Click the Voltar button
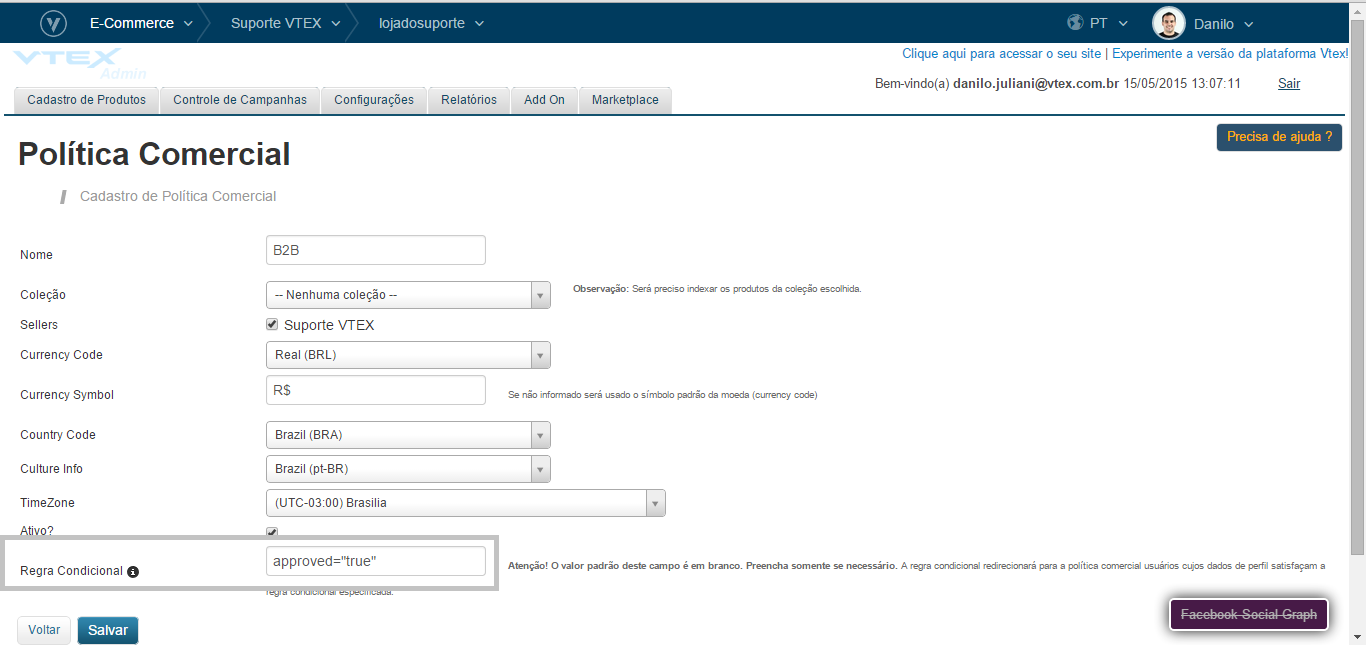This screenshot has height=645, width=1366. click(44, 630)
